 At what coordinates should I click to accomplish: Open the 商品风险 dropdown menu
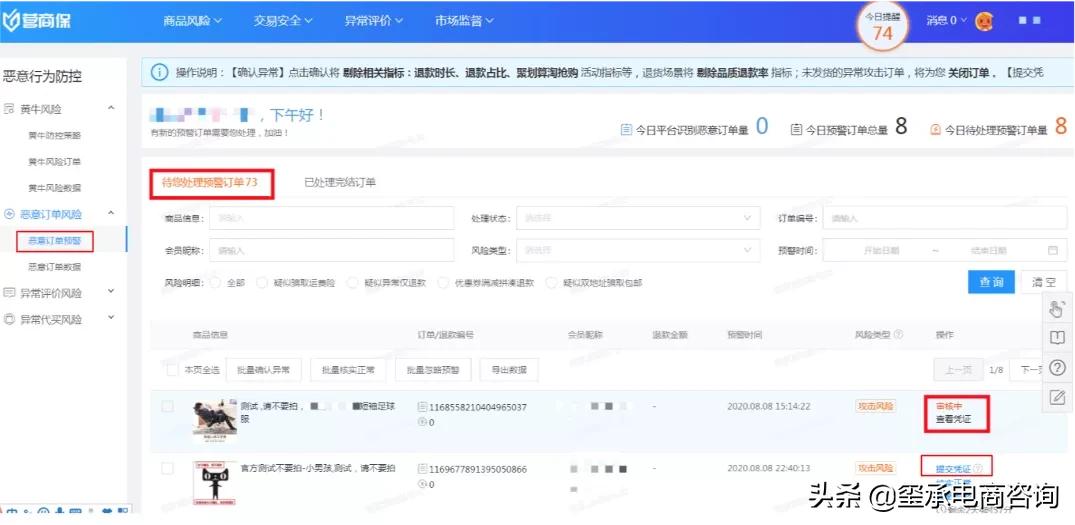(x=193, y=21)
